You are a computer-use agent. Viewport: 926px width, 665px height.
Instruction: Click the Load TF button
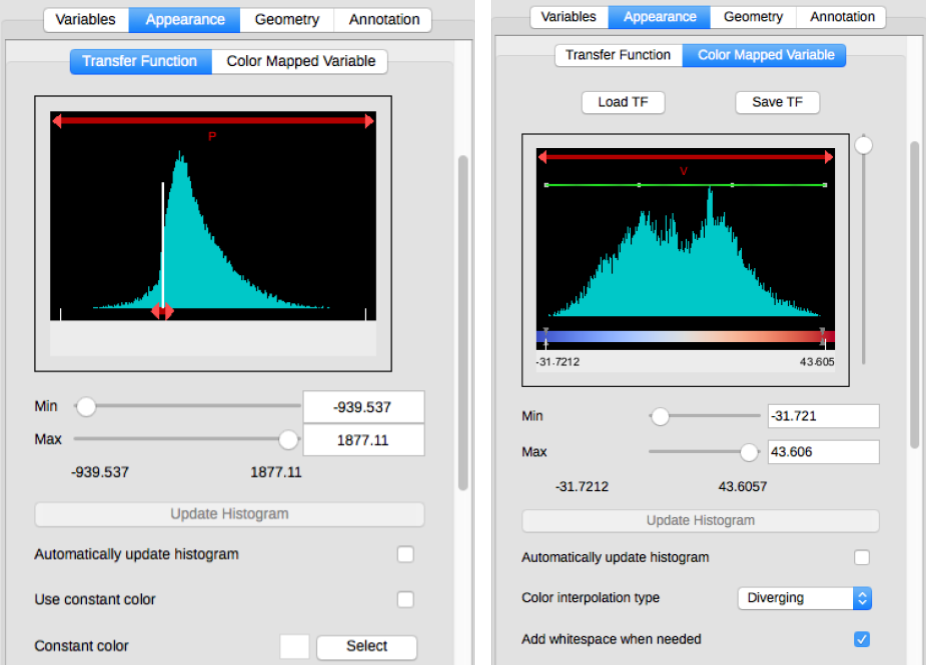pos(622,102)
